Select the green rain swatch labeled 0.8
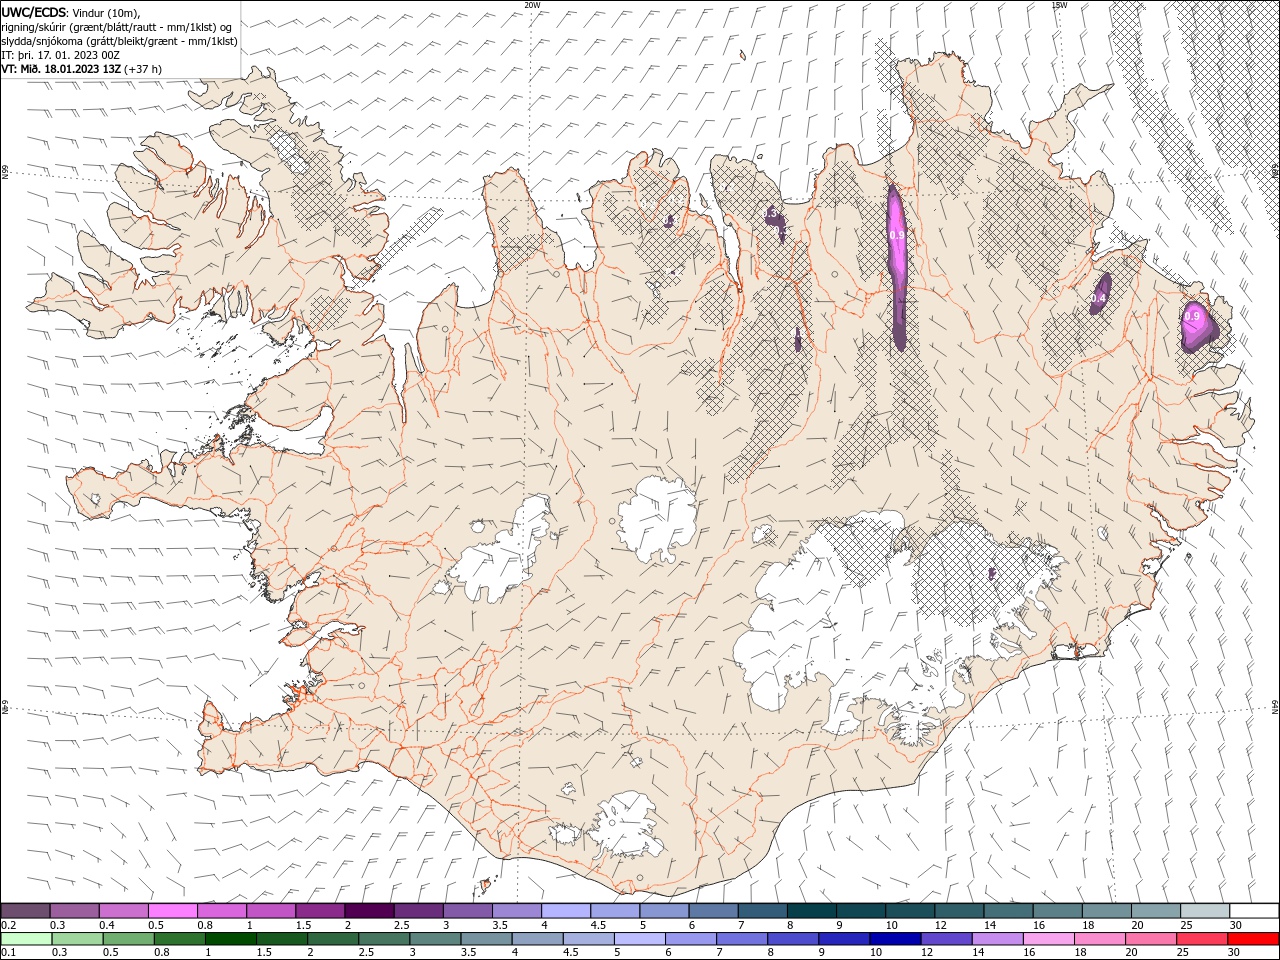Screen dimensions: 1280x960 [179, 939]
